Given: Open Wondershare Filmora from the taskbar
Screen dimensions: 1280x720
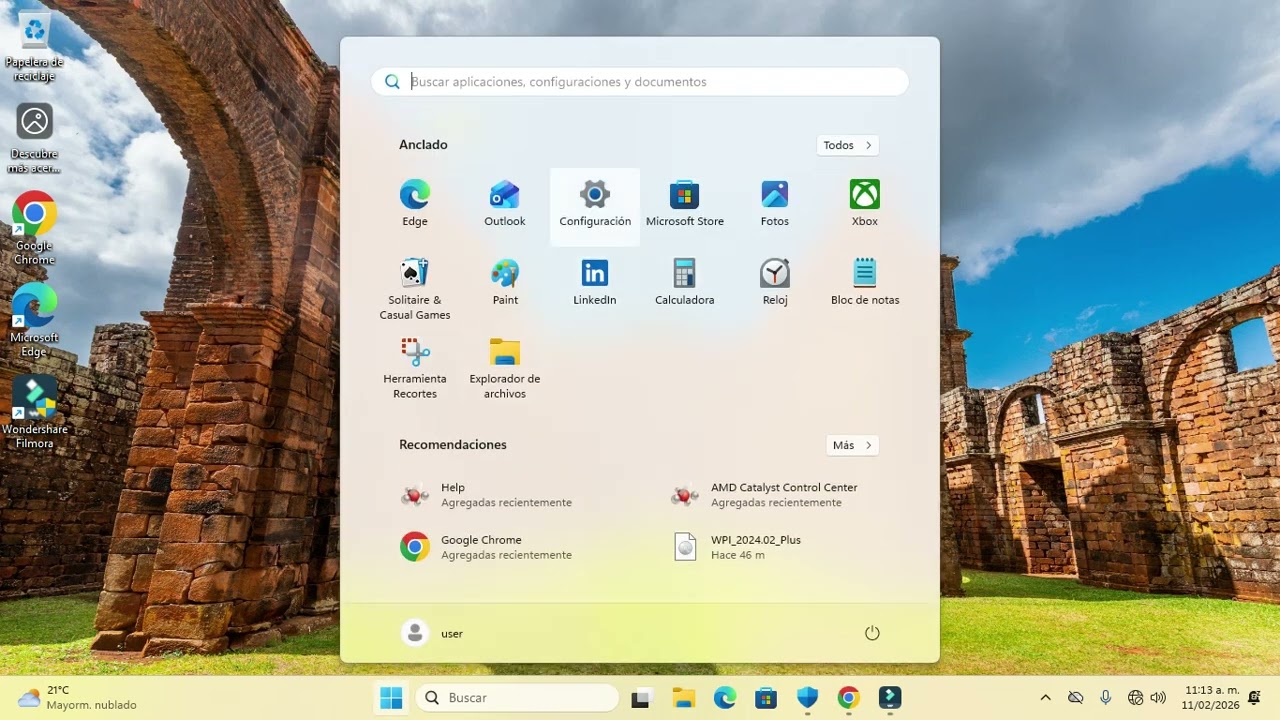Looking at the screenshot, I should coord(890,697).
